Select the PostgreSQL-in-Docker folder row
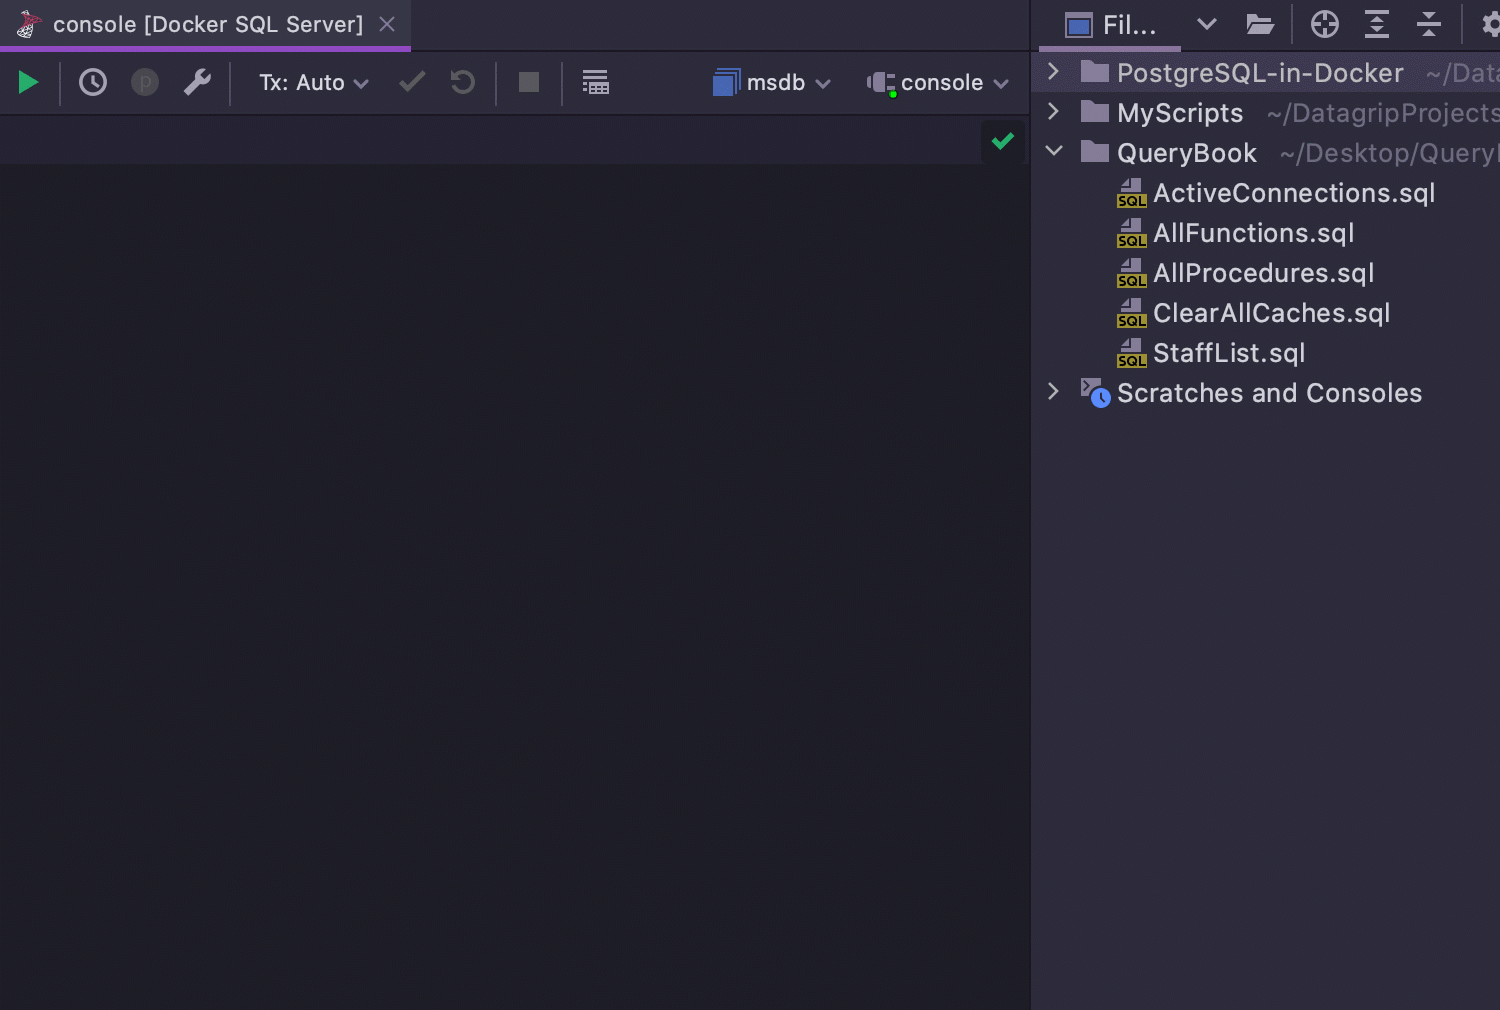The width and height of the screenshot is (1500, 1010). [1266, 73]
